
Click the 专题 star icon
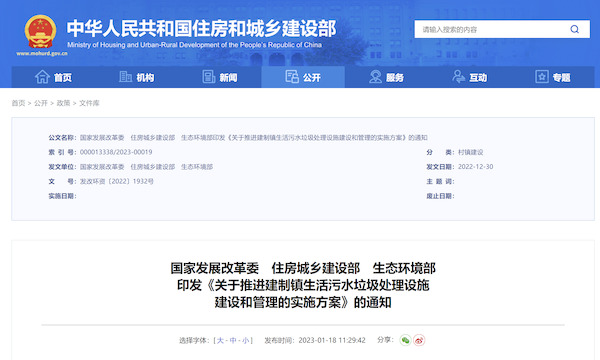pos(541,77)
